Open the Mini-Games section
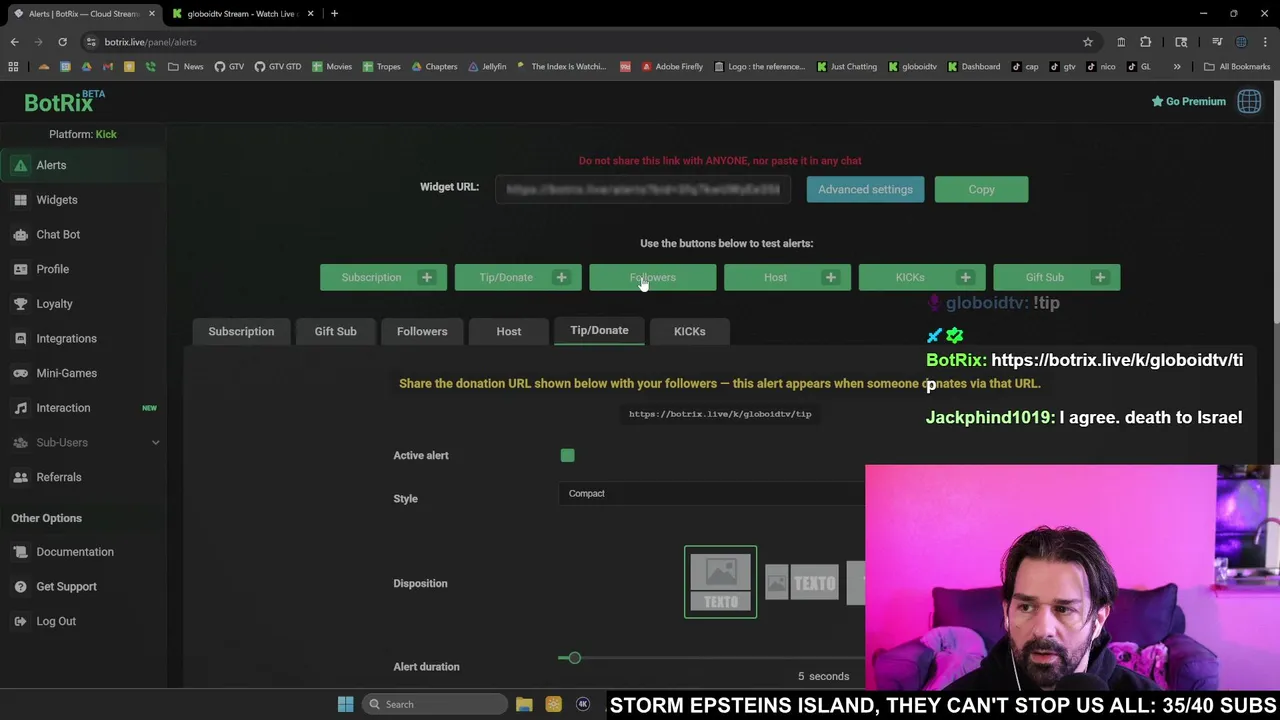Image resolution: width=1280 pixels, height=720 pixels. pos(66,373)
